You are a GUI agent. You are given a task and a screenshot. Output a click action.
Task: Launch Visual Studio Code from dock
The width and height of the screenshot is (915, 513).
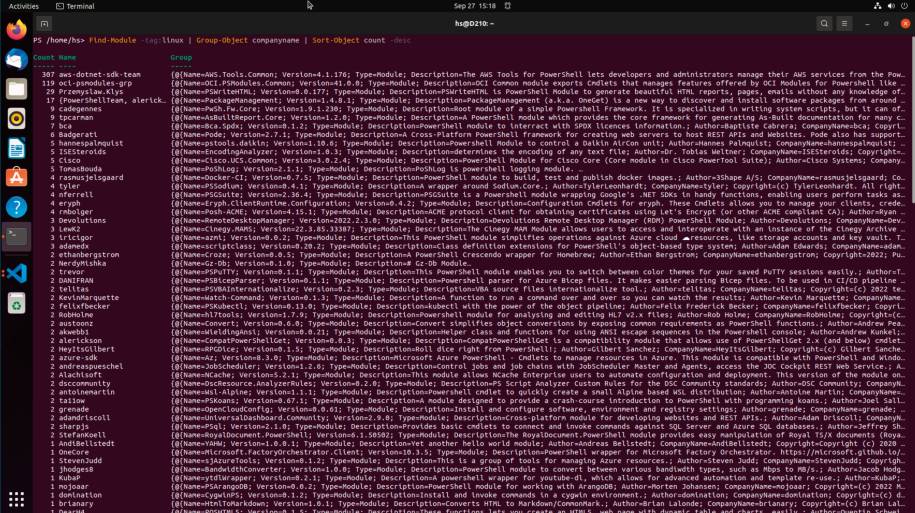coord(16,273)
